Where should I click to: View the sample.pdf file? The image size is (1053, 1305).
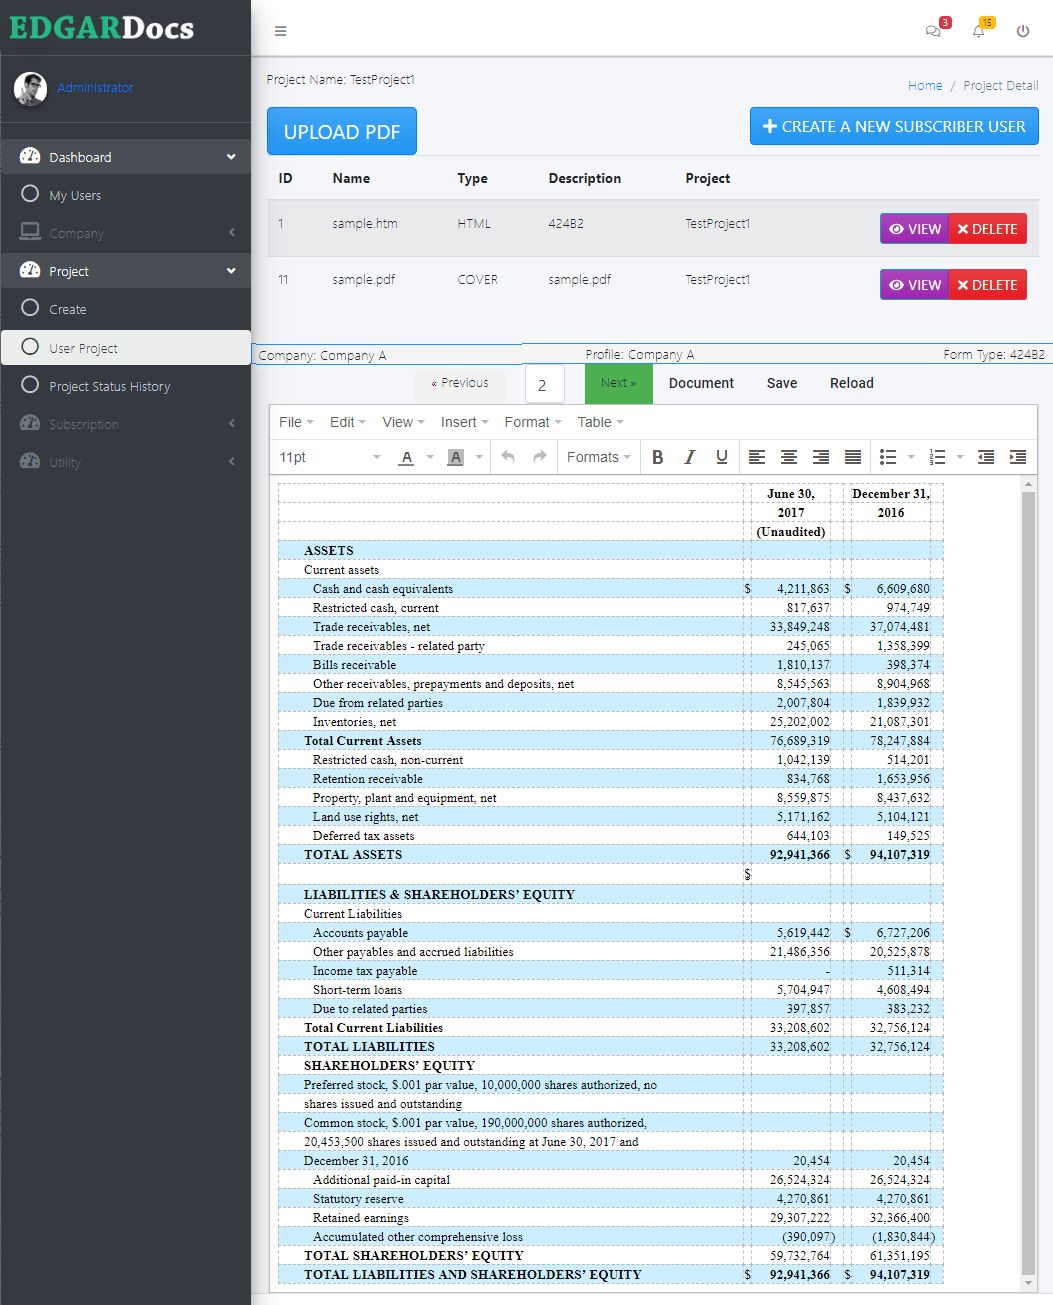pos(914,285)
